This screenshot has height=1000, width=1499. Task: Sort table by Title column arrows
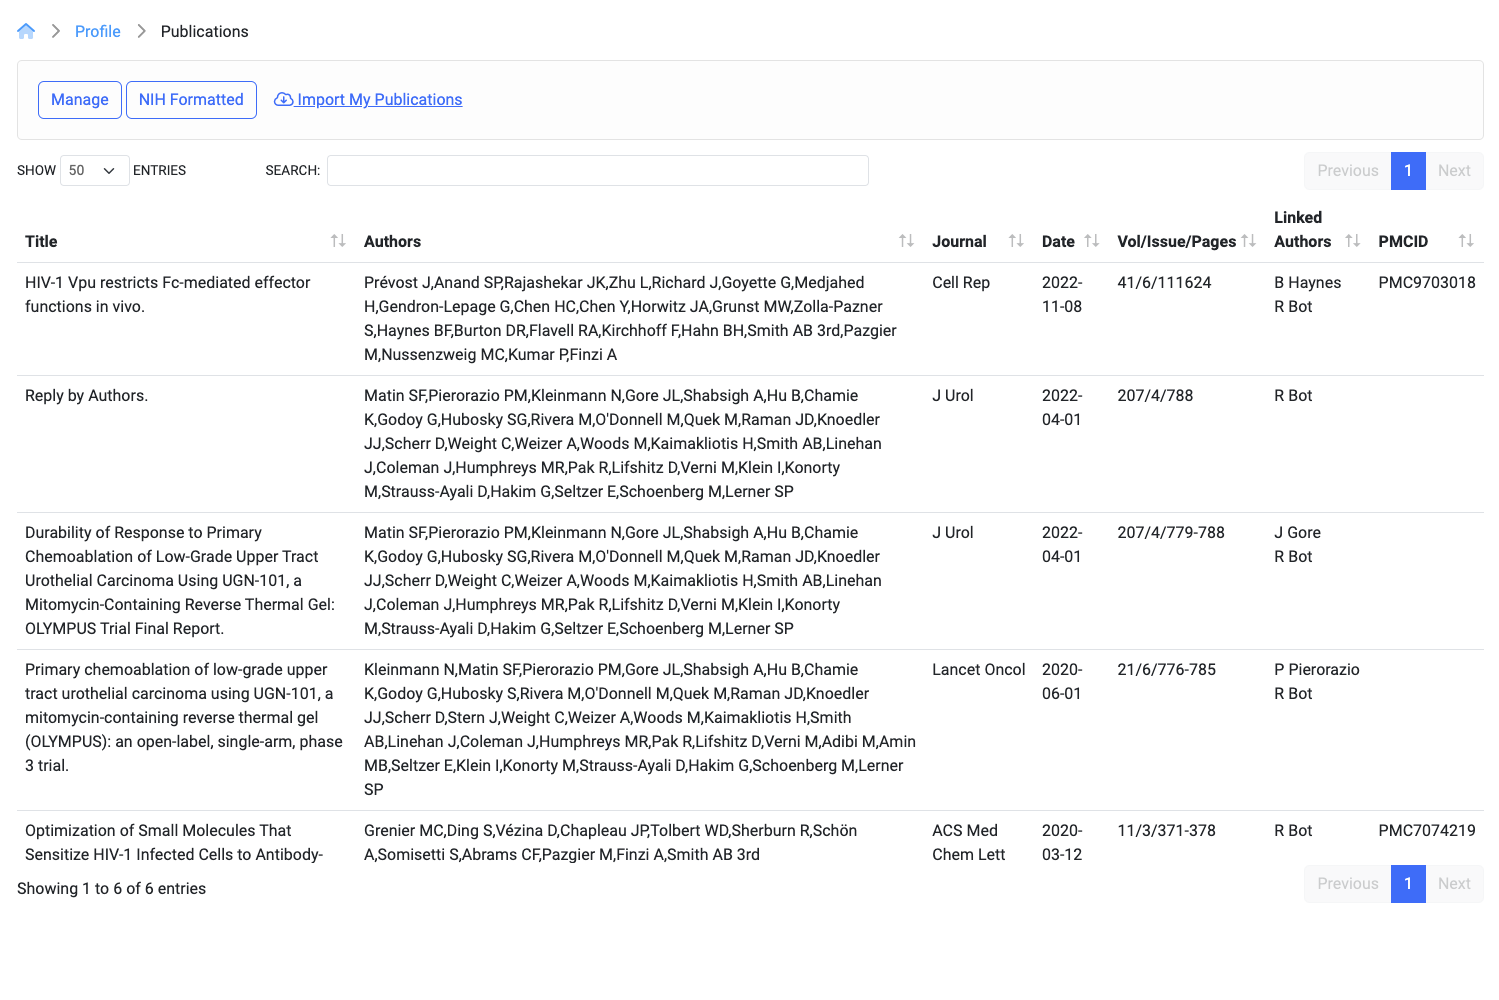coord(338,241)
